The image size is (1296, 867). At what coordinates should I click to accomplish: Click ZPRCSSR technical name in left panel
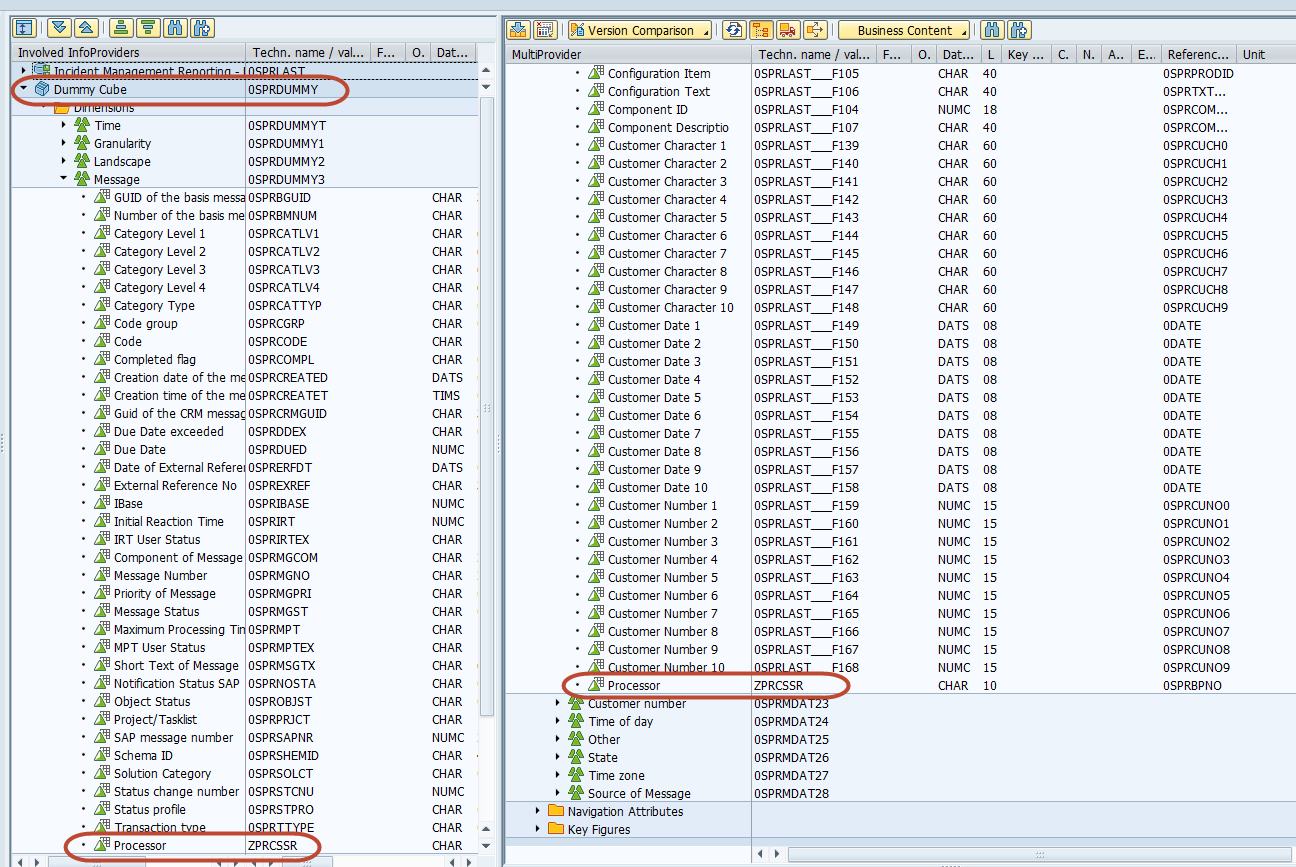click(273, 845)
